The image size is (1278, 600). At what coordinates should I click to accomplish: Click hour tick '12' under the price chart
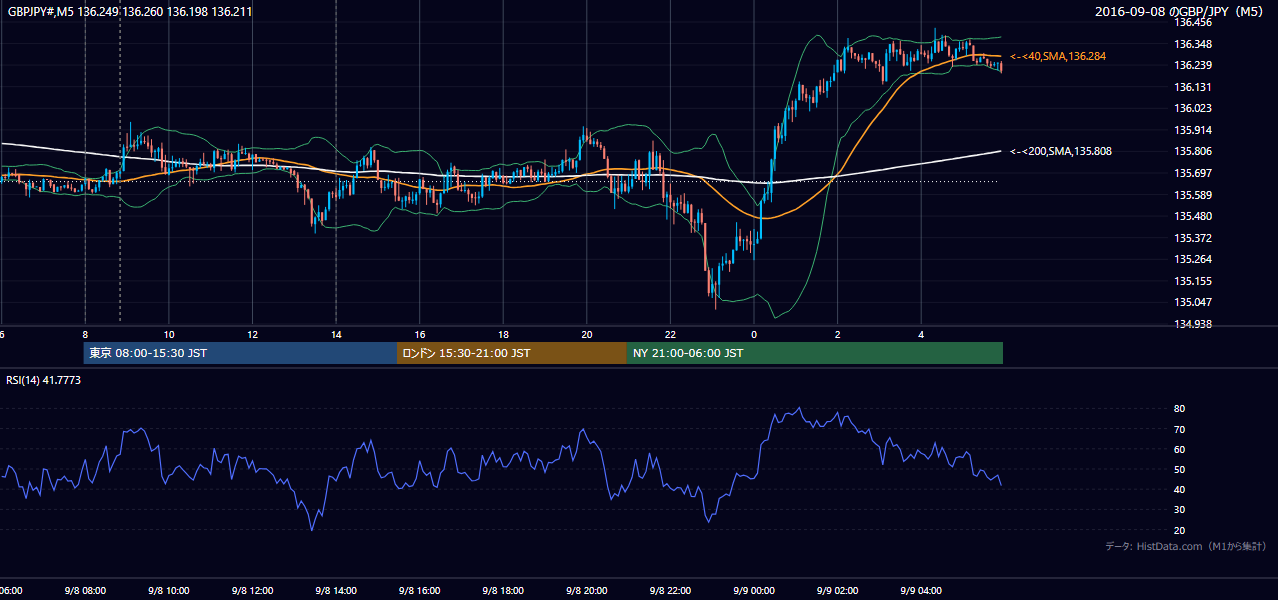252,335
